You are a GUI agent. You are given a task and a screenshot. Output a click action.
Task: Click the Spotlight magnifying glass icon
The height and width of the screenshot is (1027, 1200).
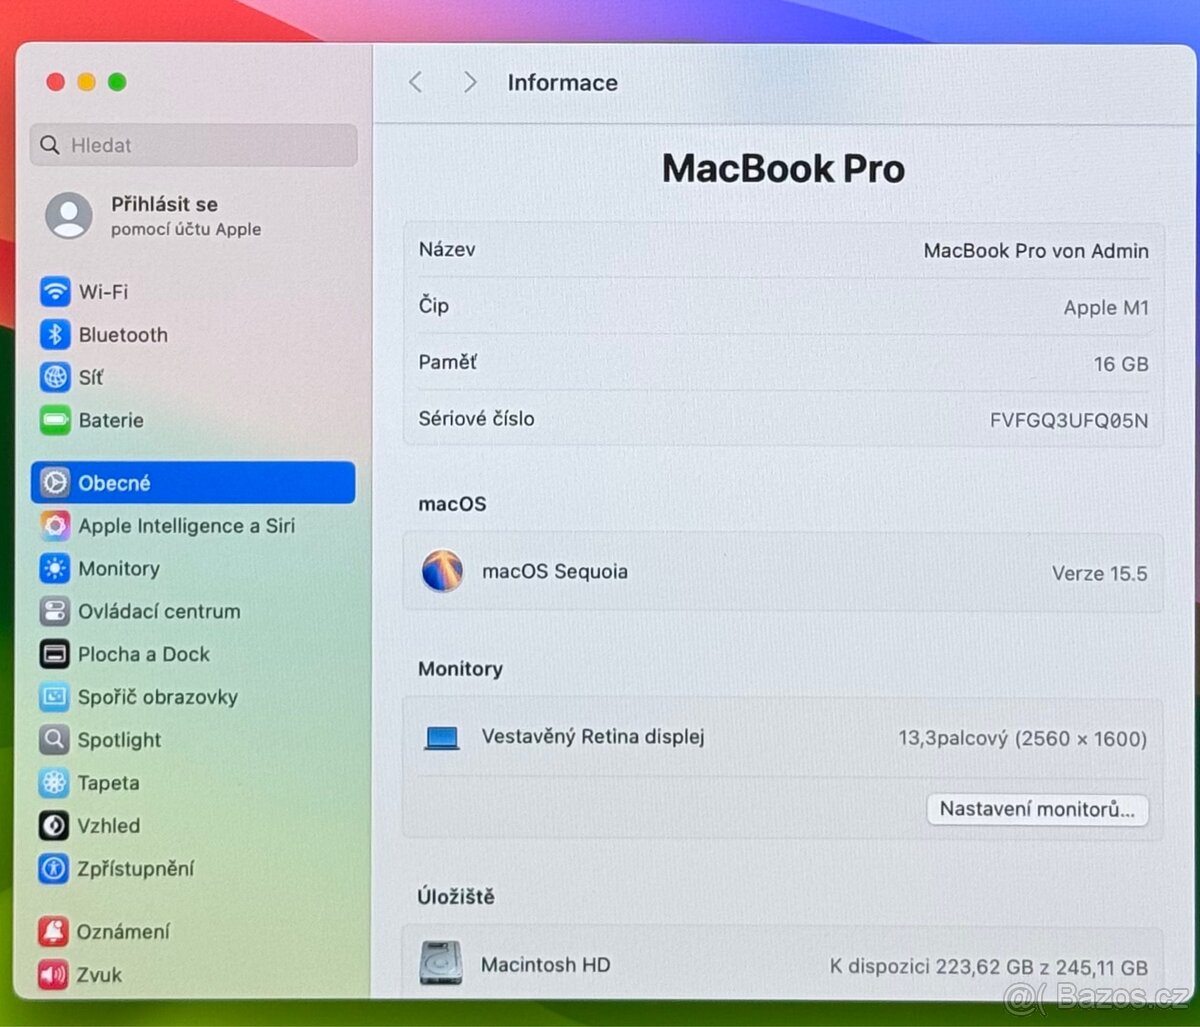[x=54, y=740]
